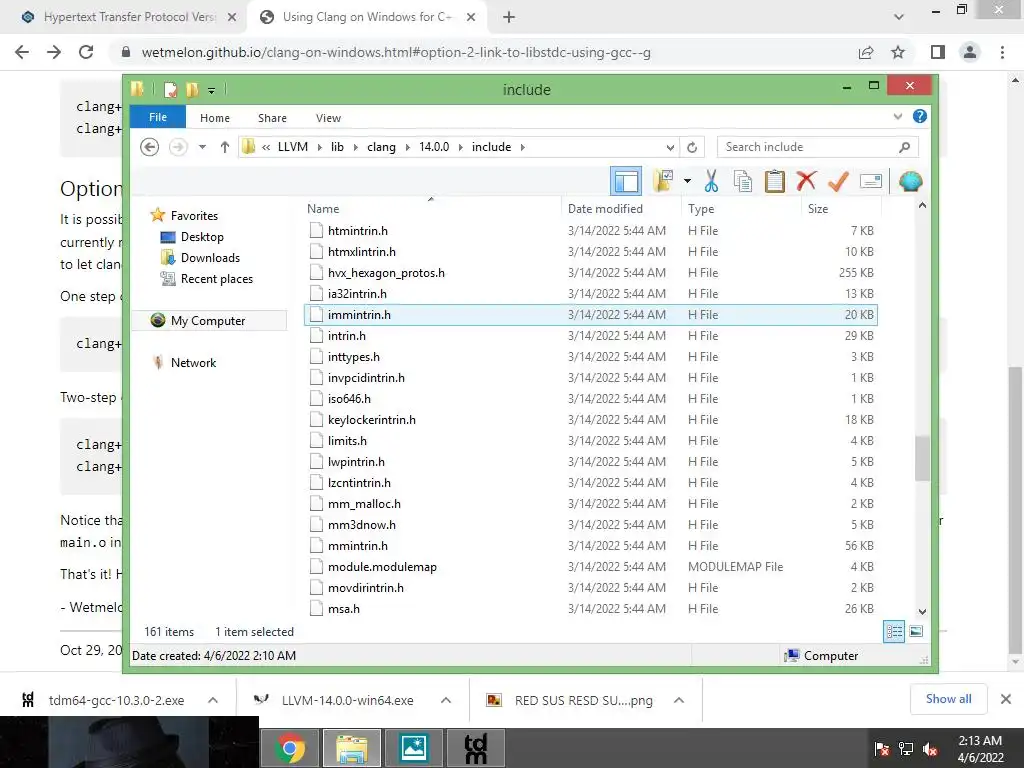Click the orange checkmark icon
Screen dimensions: 1024x768
pos(838,181)
